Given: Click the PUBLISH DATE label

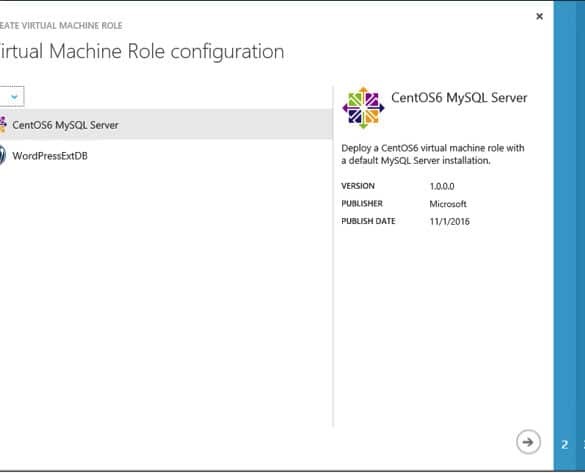Looking at the screenshot, I should [368, 221].
